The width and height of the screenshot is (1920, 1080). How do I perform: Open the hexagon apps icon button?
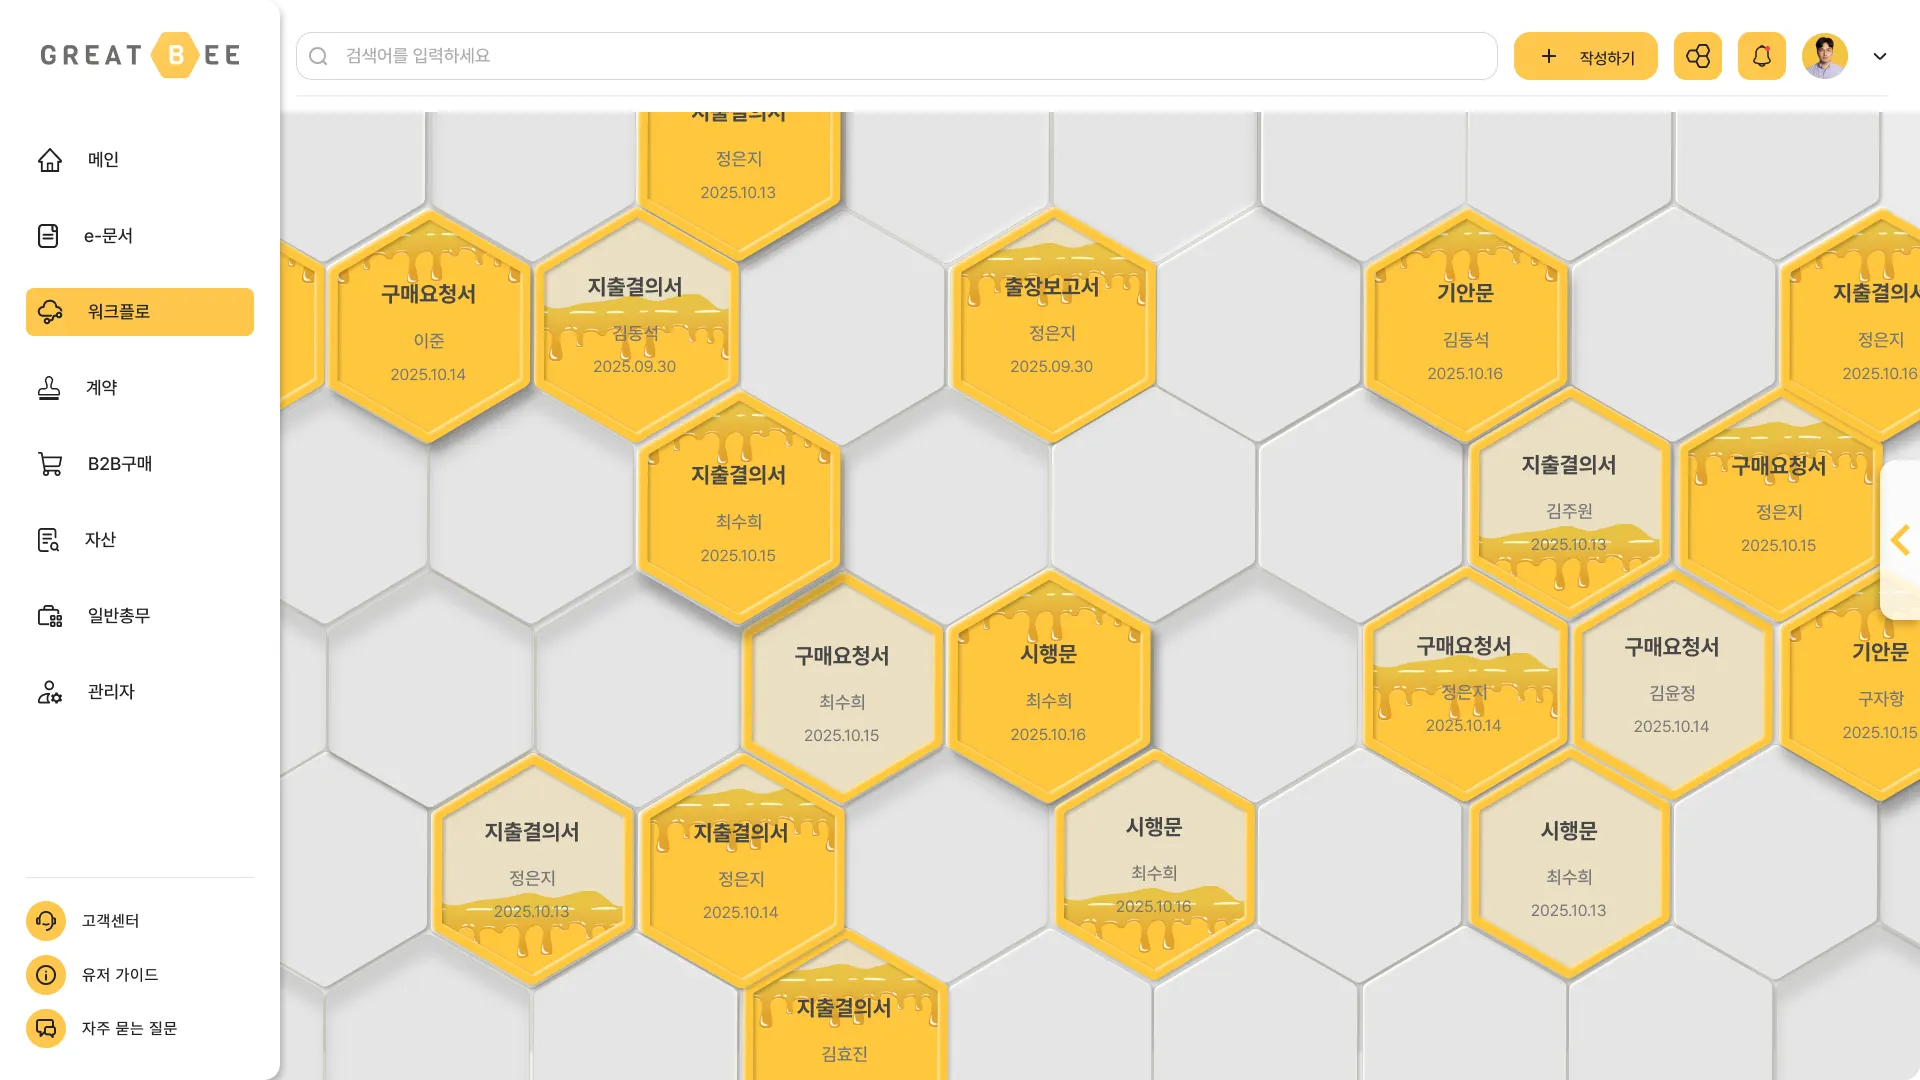pyautogui.click(x=1697, y=56)
